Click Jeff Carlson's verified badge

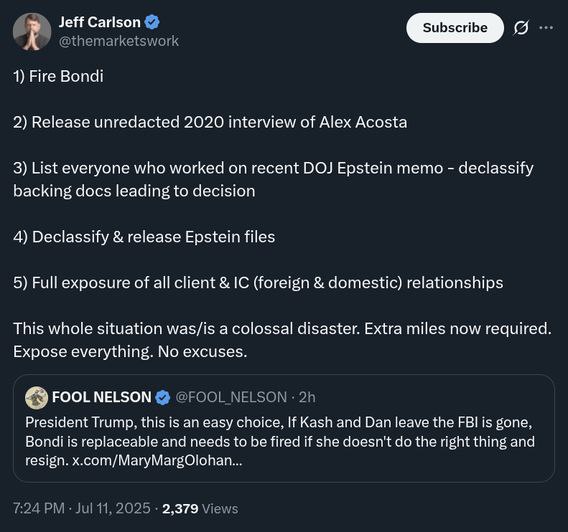click(x=152, y=22)
